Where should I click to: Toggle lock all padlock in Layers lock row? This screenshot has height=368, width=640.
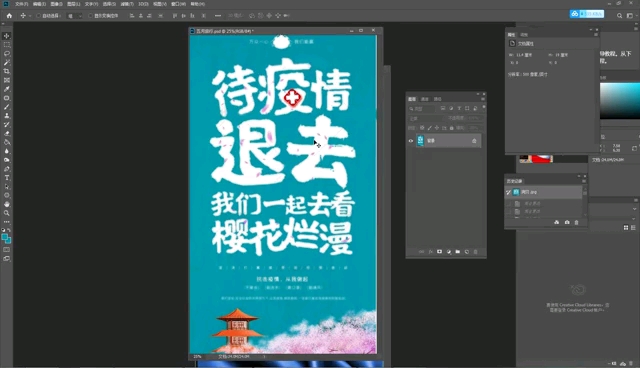point(451,128)
